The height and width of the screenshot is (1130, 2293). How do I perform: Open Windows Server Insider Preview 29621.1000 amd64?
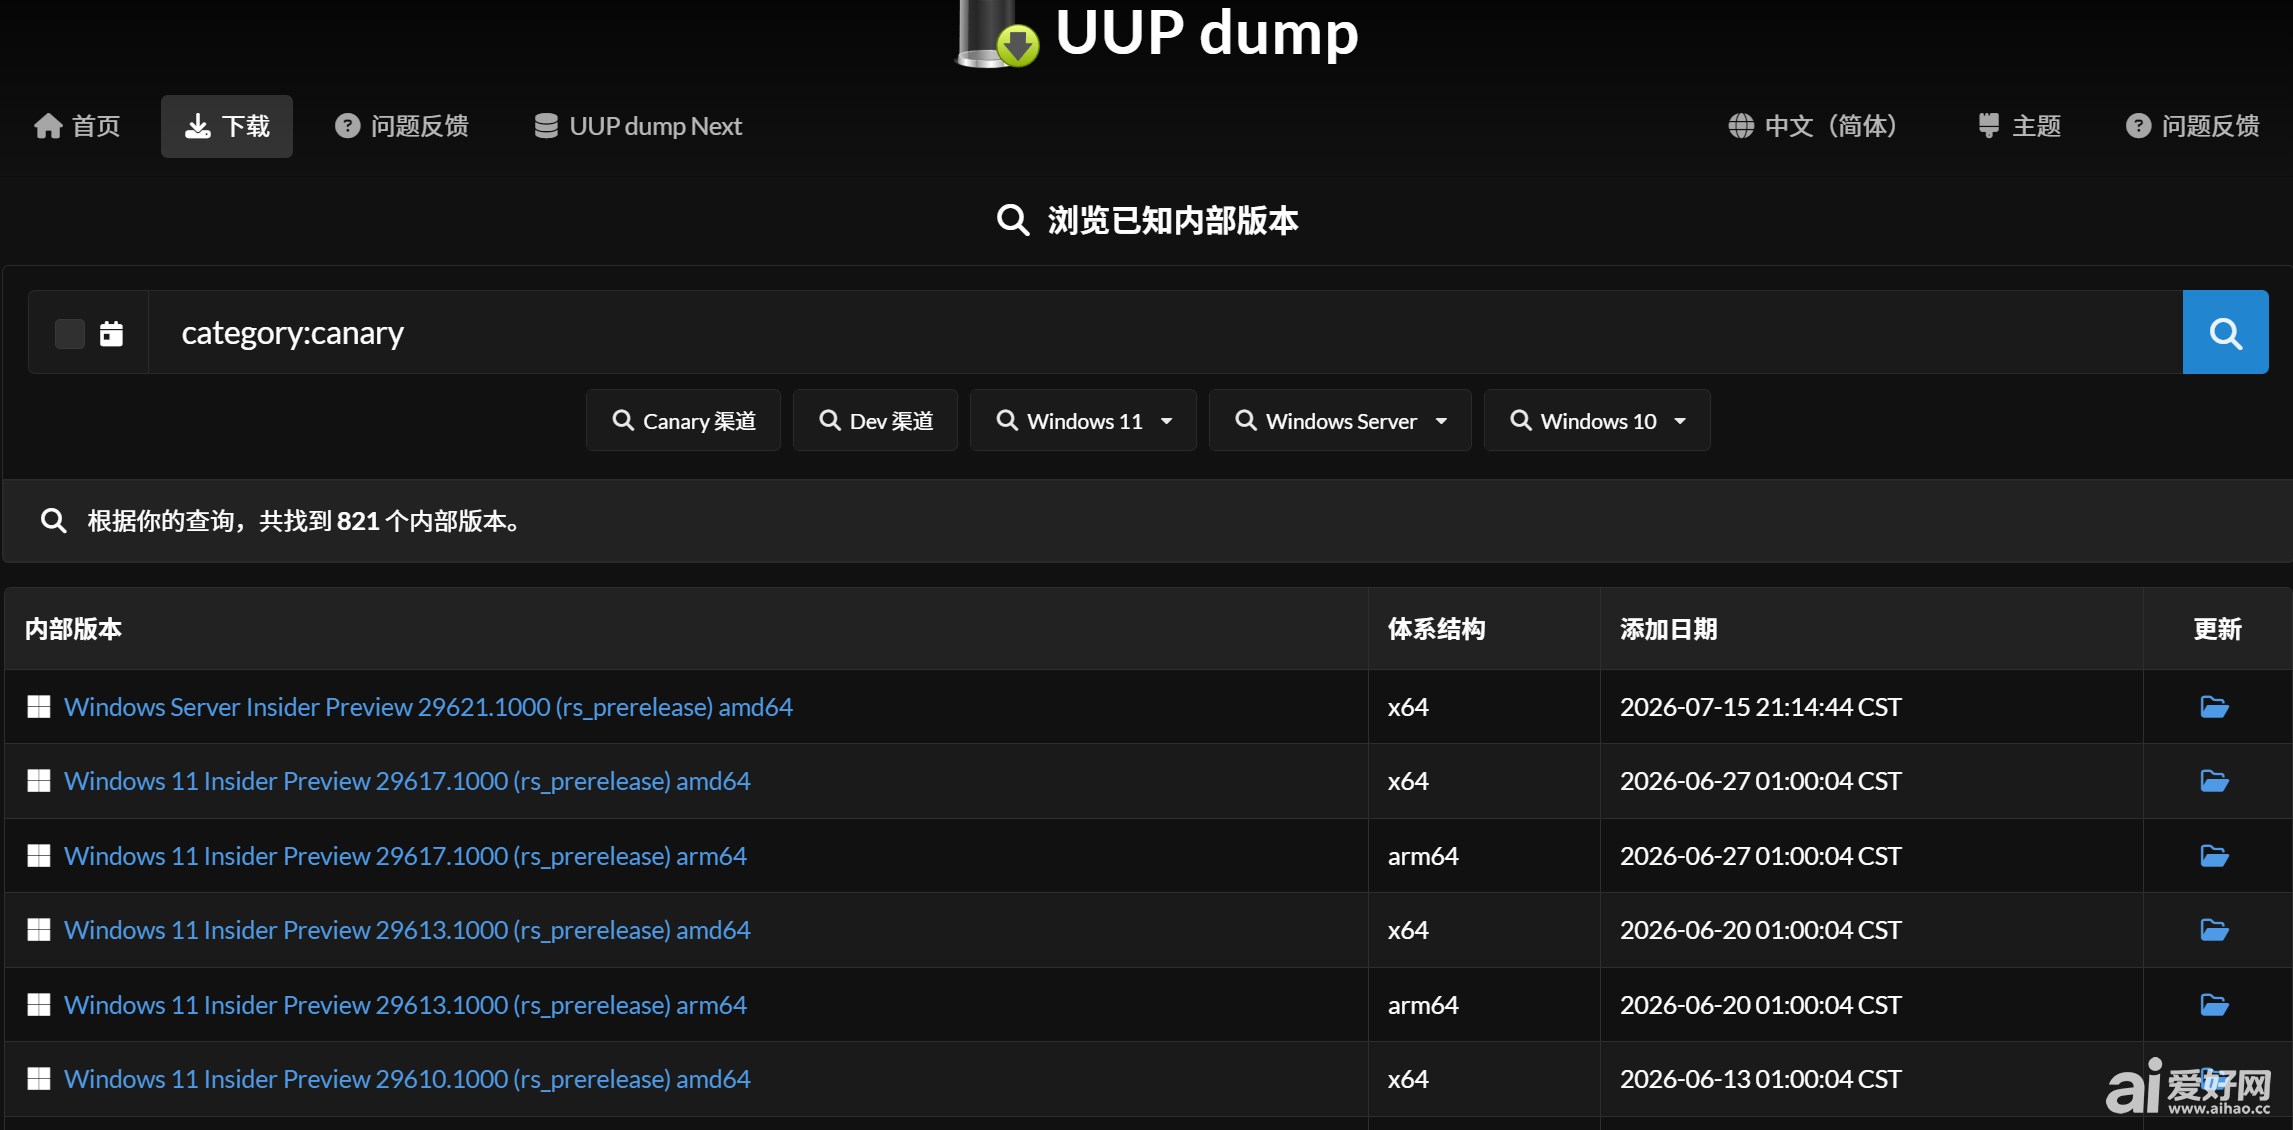(x=428, y=707)
